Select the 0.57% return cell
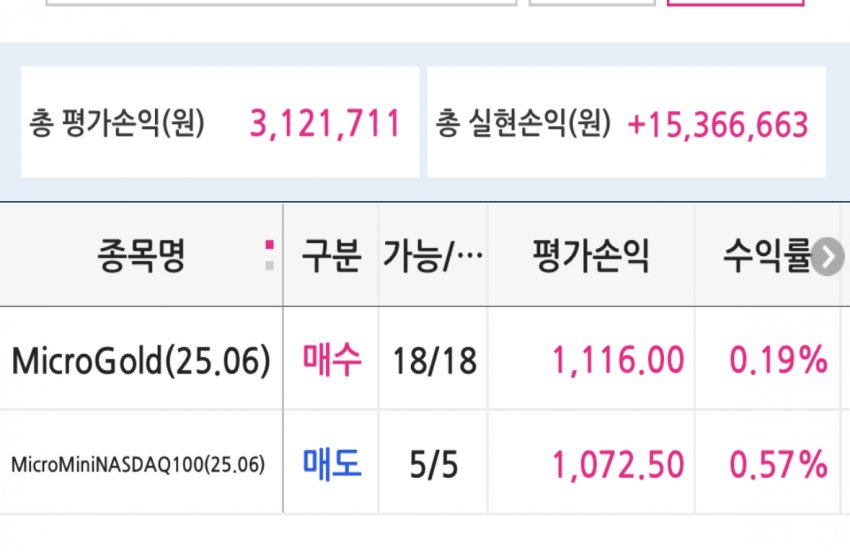Viewport: 850px width, 552px height. point(778,465)
